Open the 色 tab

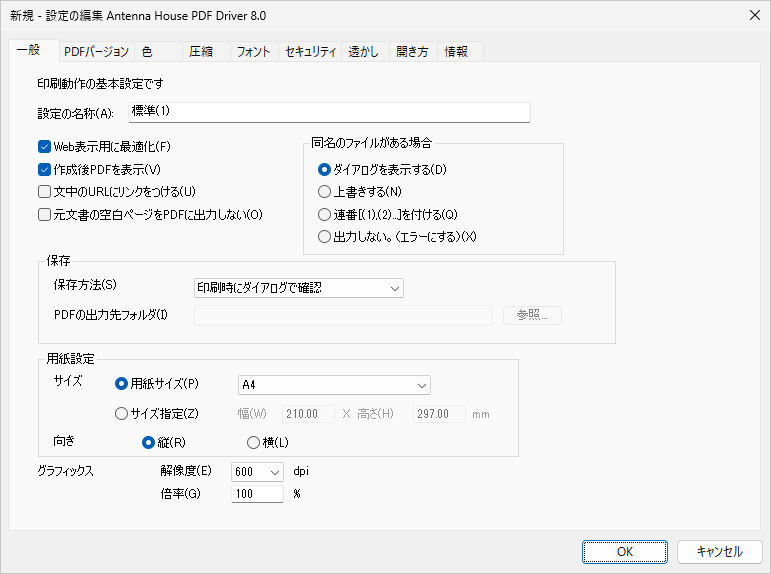tap(148, 51)
